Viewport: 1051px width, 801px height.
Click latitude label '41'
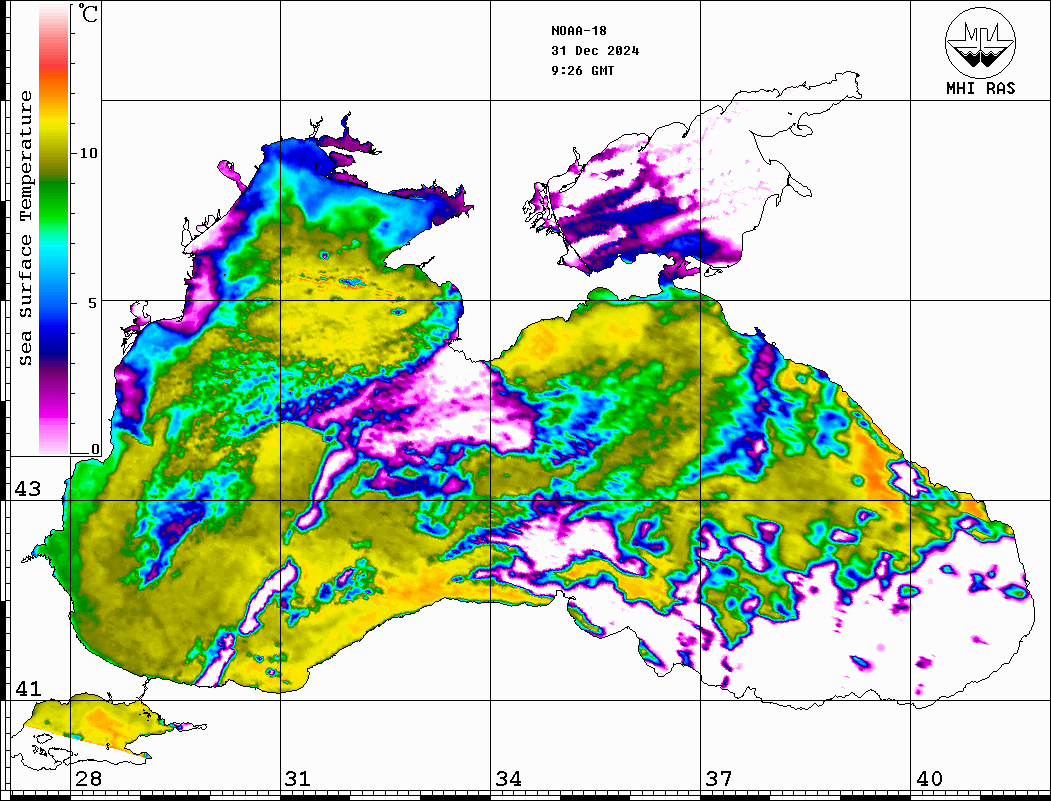coord(28,688)
